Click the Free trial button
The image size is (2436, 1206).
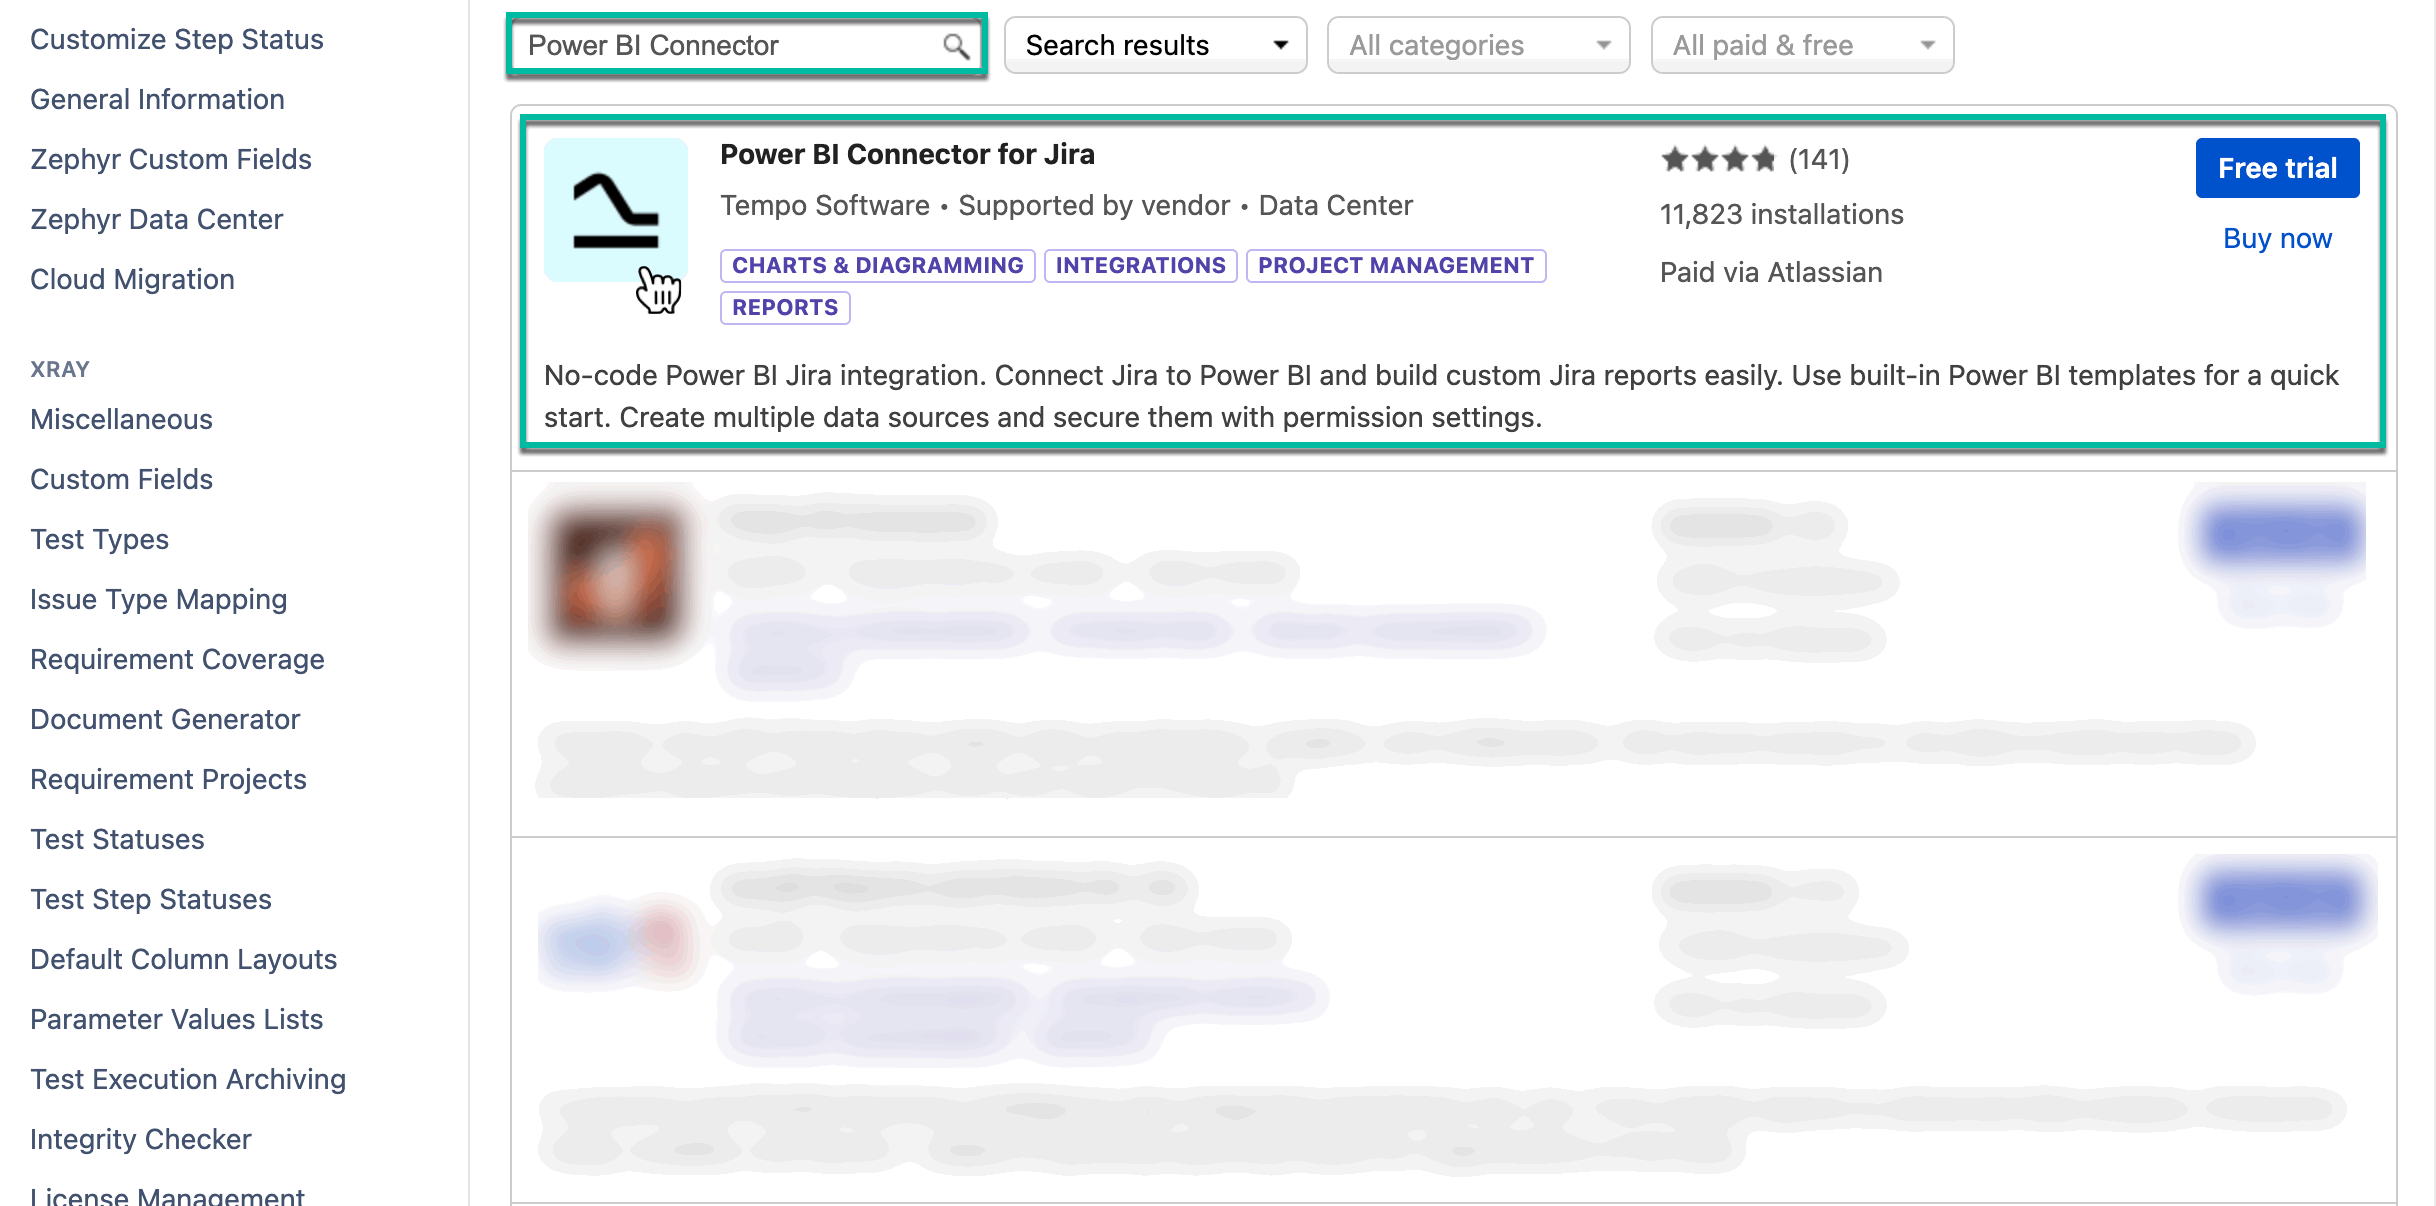(2276, 168)
